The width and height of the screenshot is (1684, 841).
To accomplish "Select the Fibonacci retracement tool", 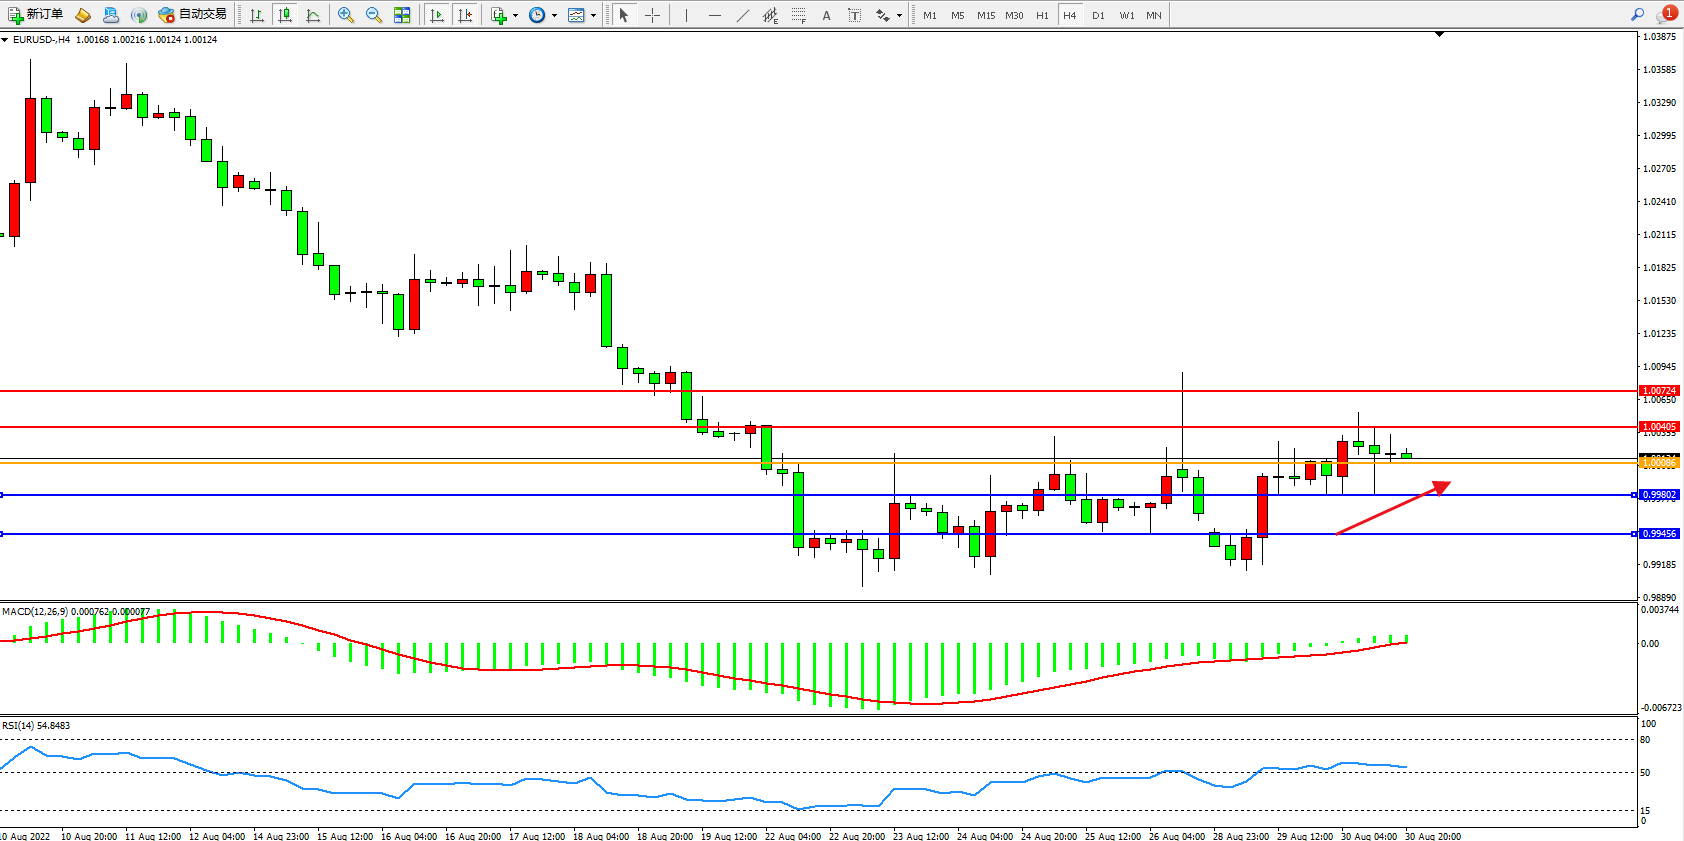I will (798, 15).
